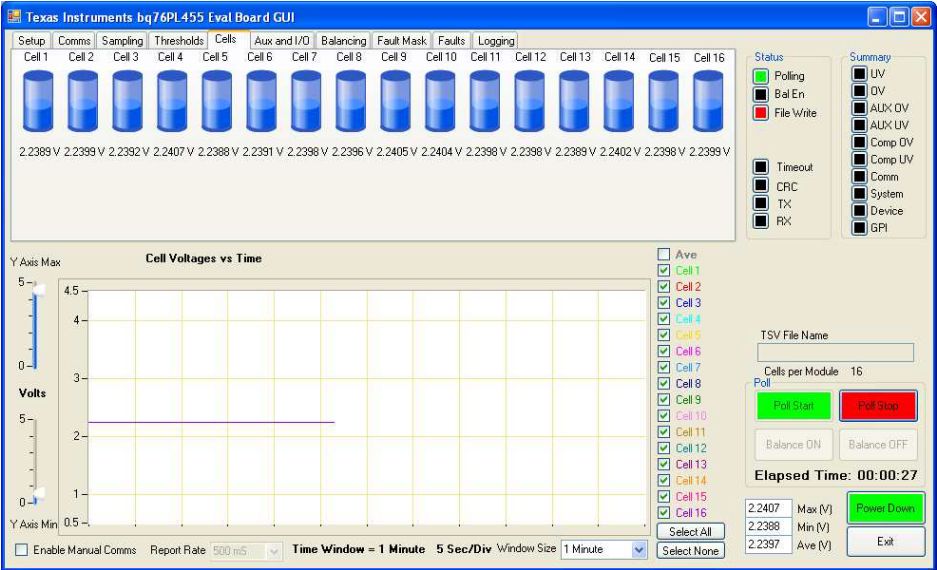Open the Aux and I/O tab
Image resolution: width=937 pixels, height=570 pixels.
pyautogui.click(x=281, y=41)
